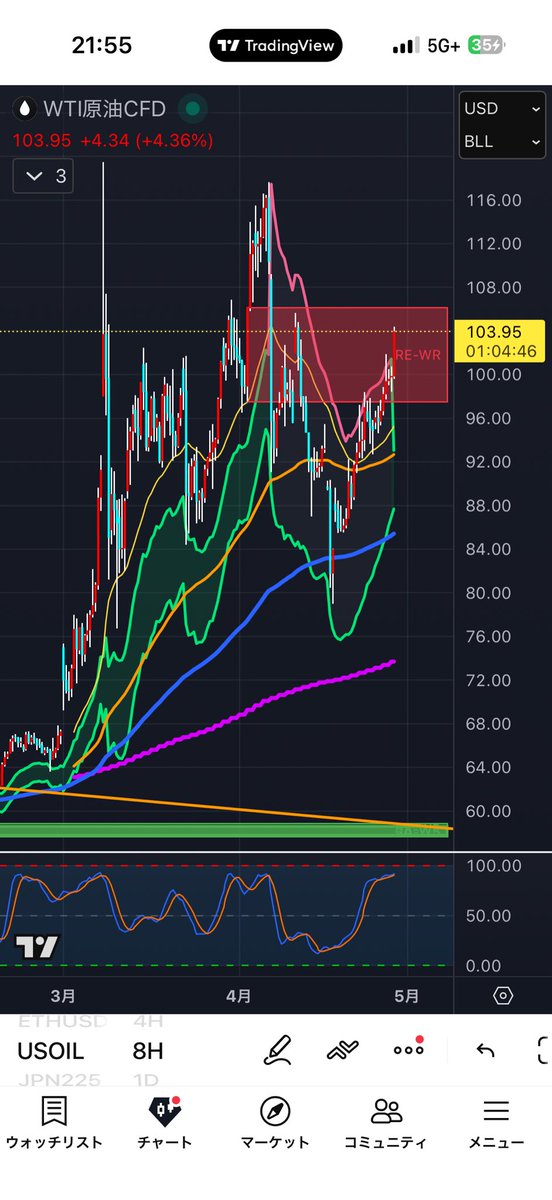552x1200 pixels.
Task: Open the メニュー tab
Action: tap(496, 1122)
